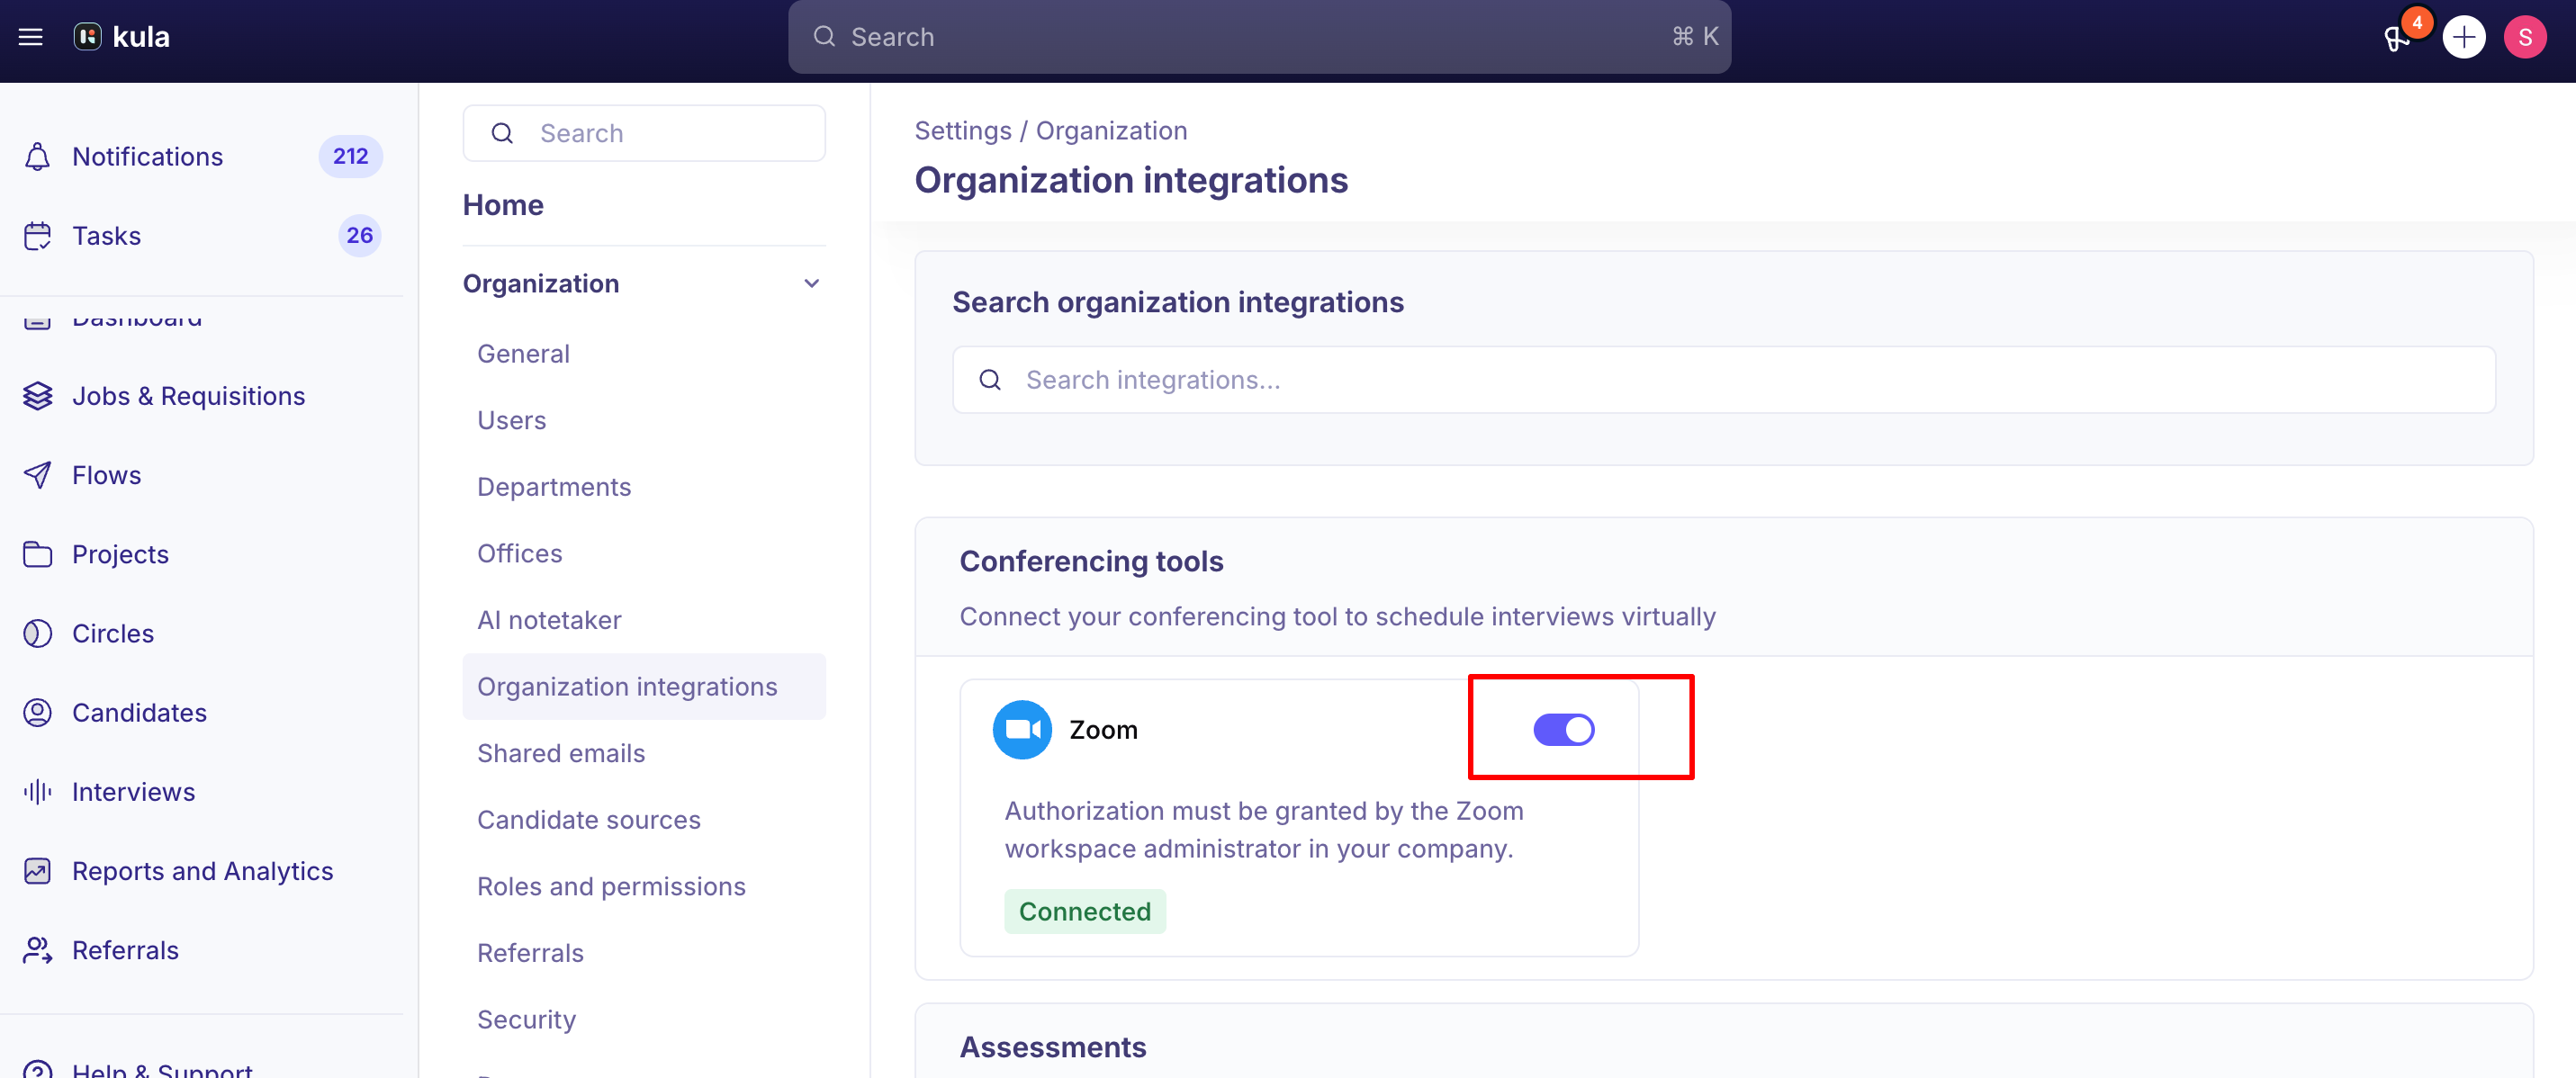Click the Jobs & Requisitions layers icon
This screenshot has height=1078, width=2576.
pos(37,396)
